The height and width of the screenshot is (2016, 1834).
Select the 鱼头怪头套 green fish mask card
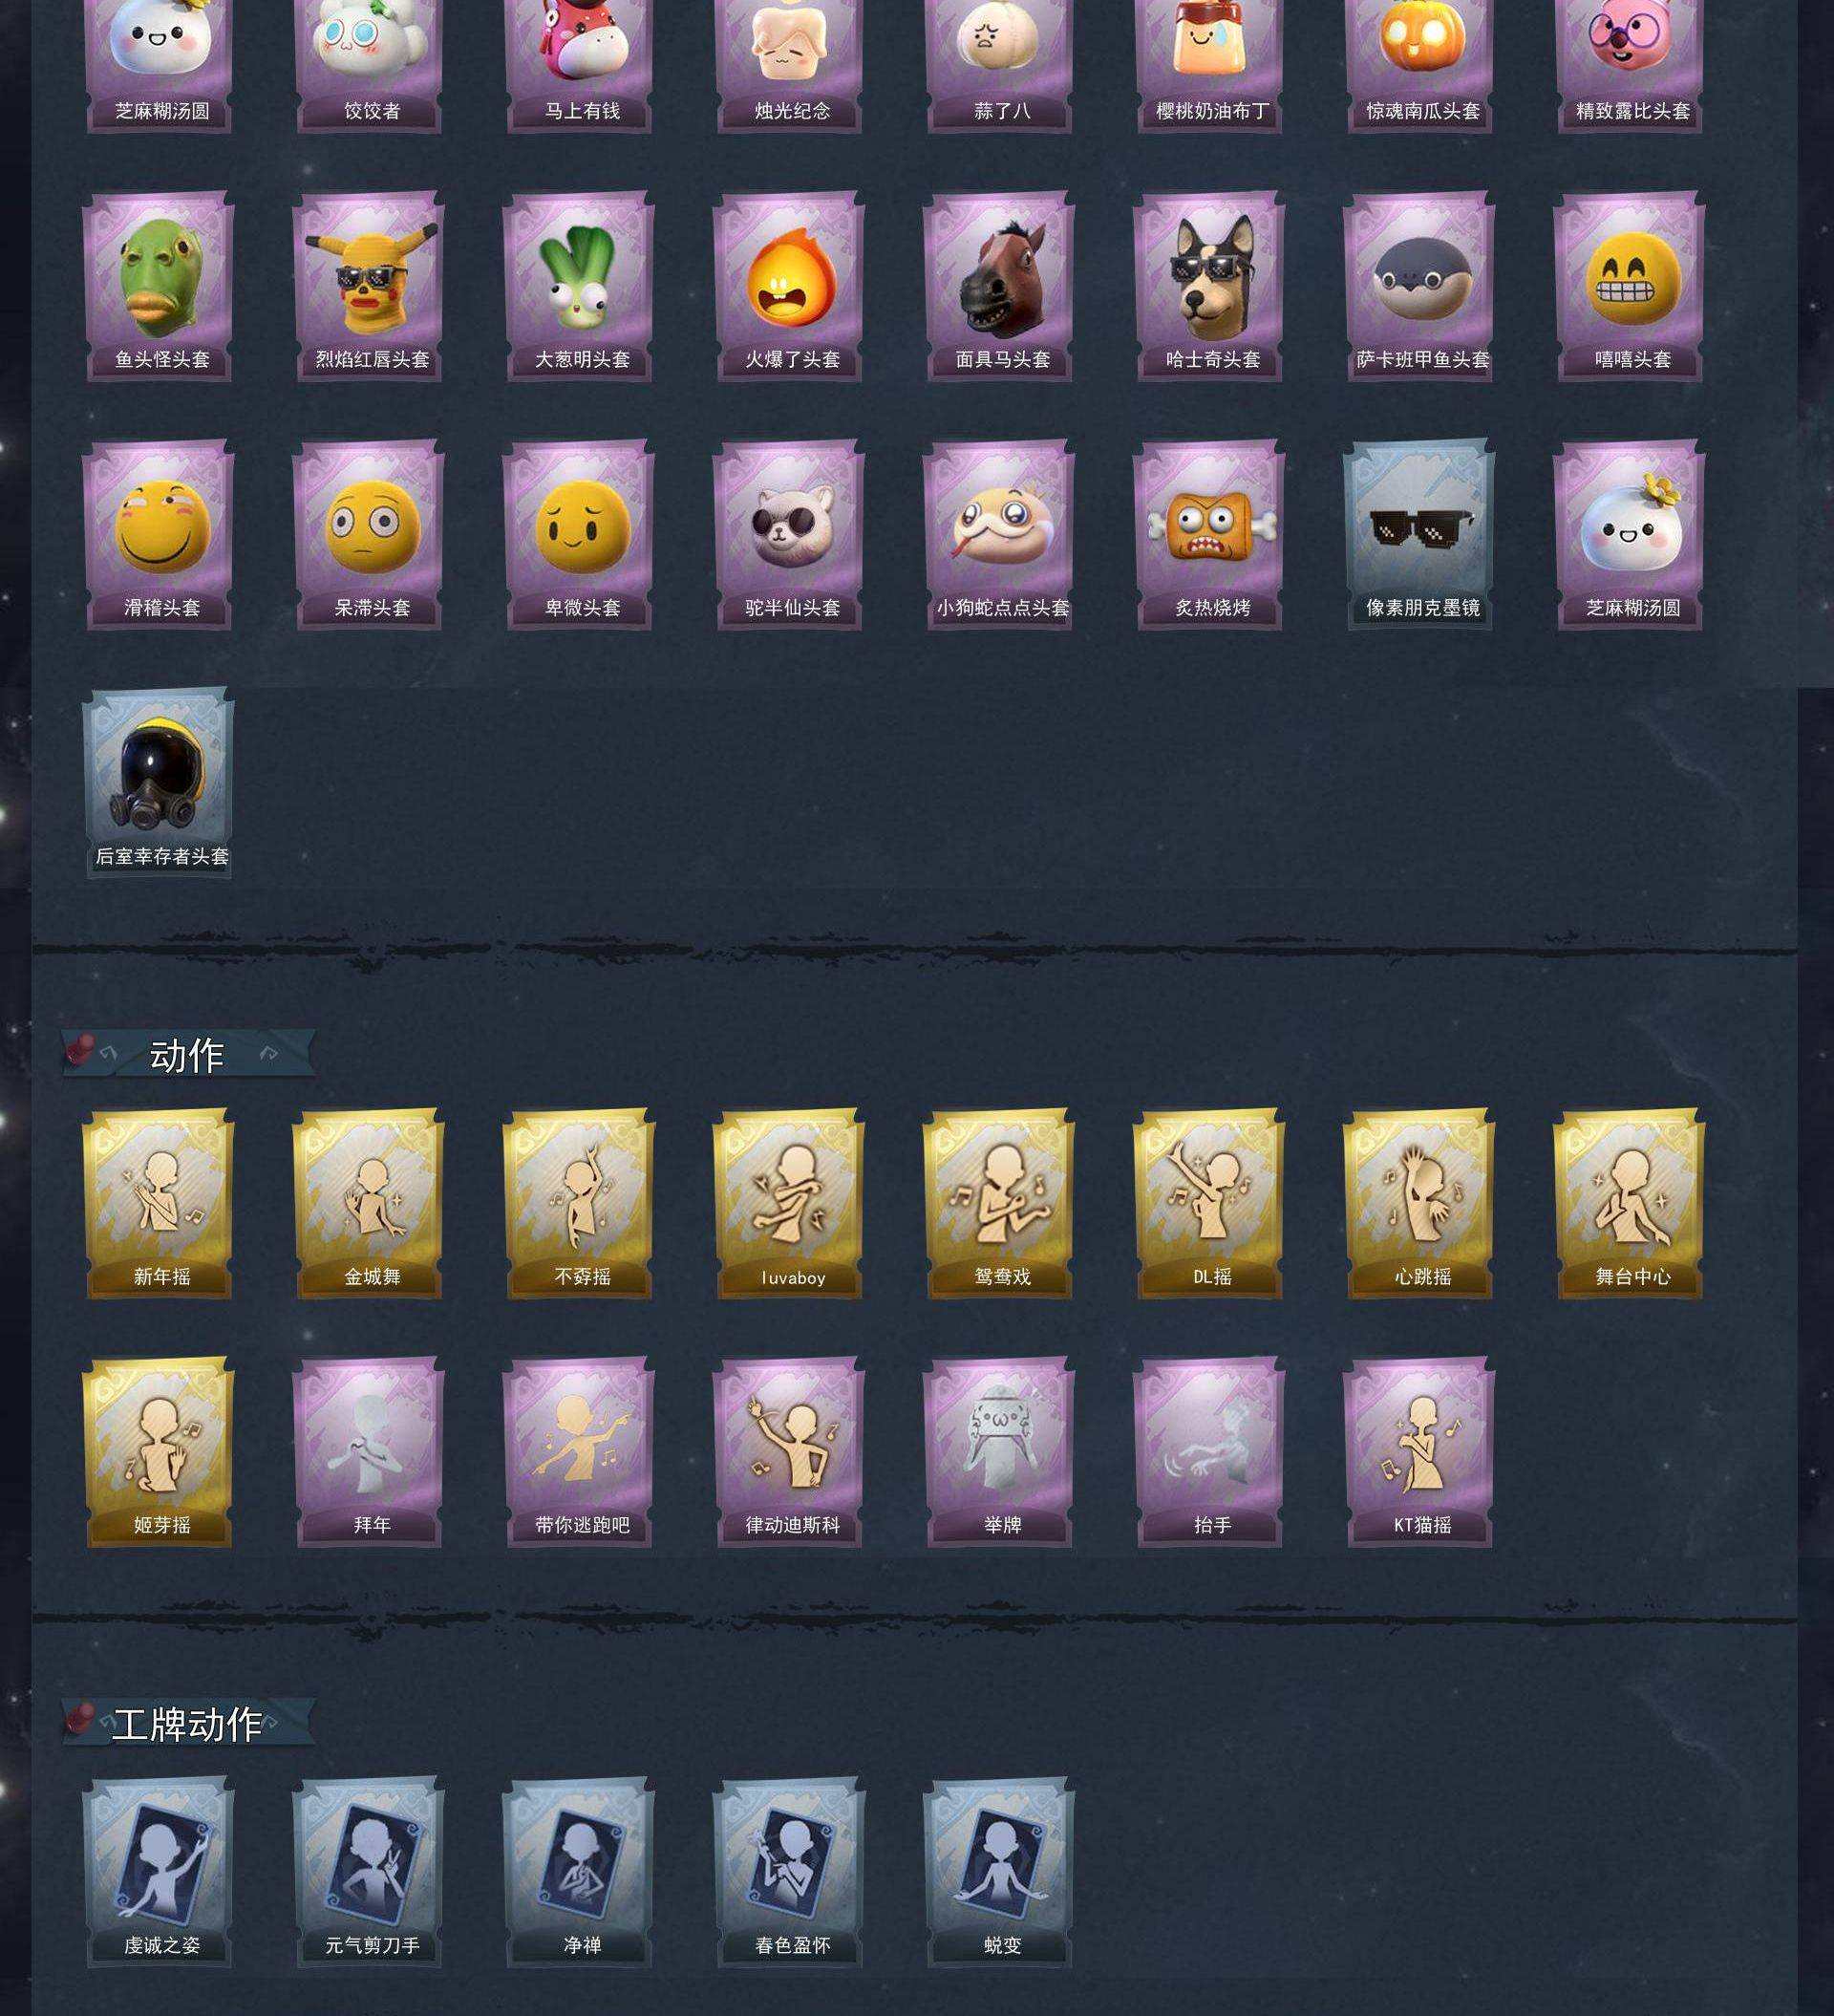pyautogui.click(x=159, y=287)
